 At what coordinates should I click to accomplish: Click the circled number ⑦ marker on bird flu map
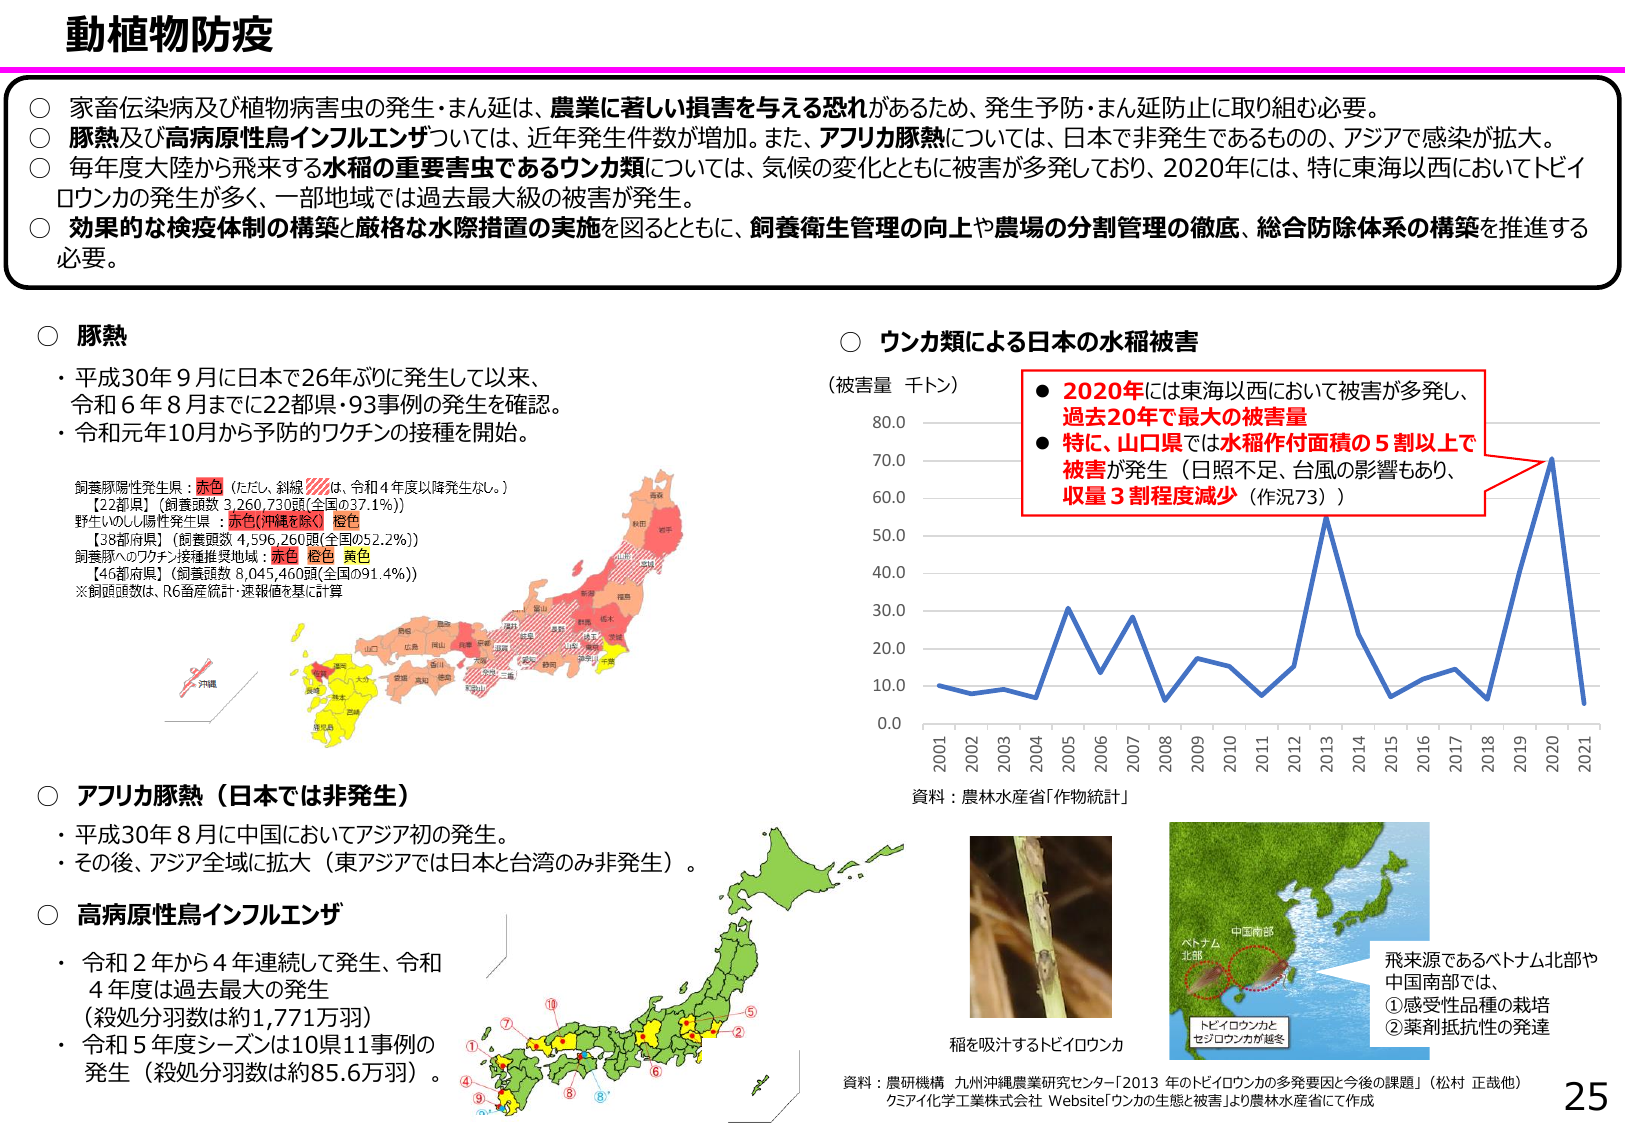(x=507, y=1024)
